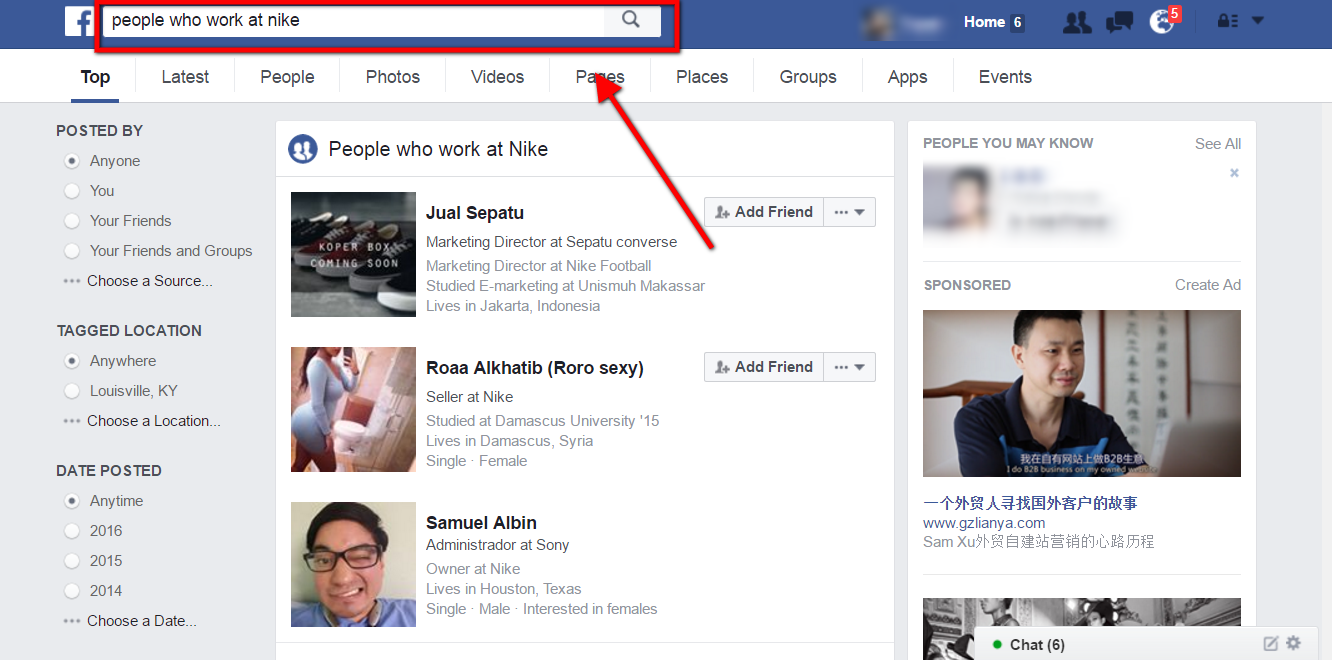Switch to the Top tab
The height and width of the screenshot is (660, 1332).
95,77
